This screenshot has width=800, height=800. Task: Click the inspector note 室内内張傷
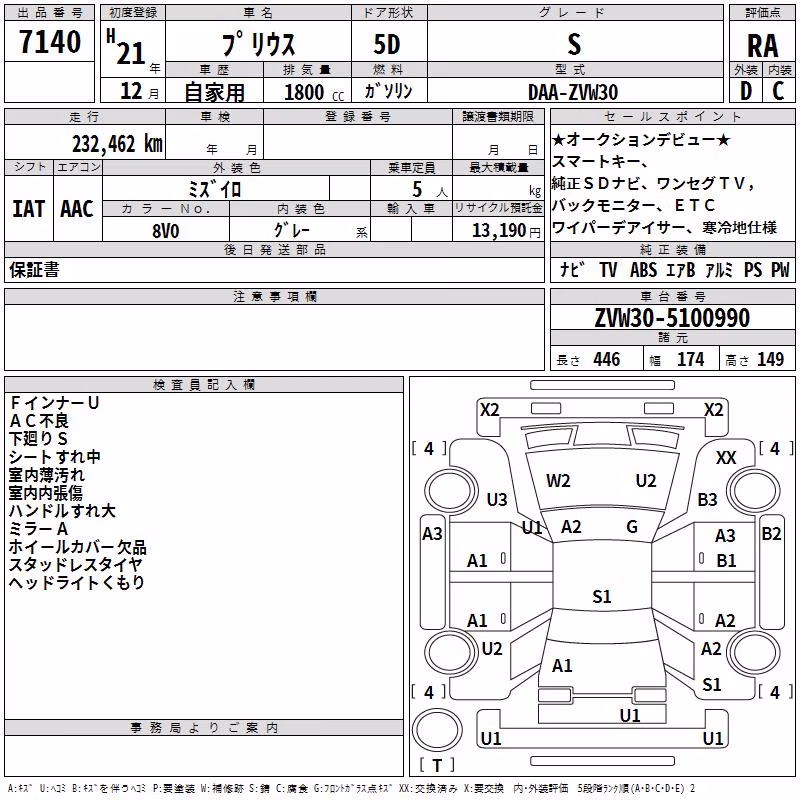(46, 493)
